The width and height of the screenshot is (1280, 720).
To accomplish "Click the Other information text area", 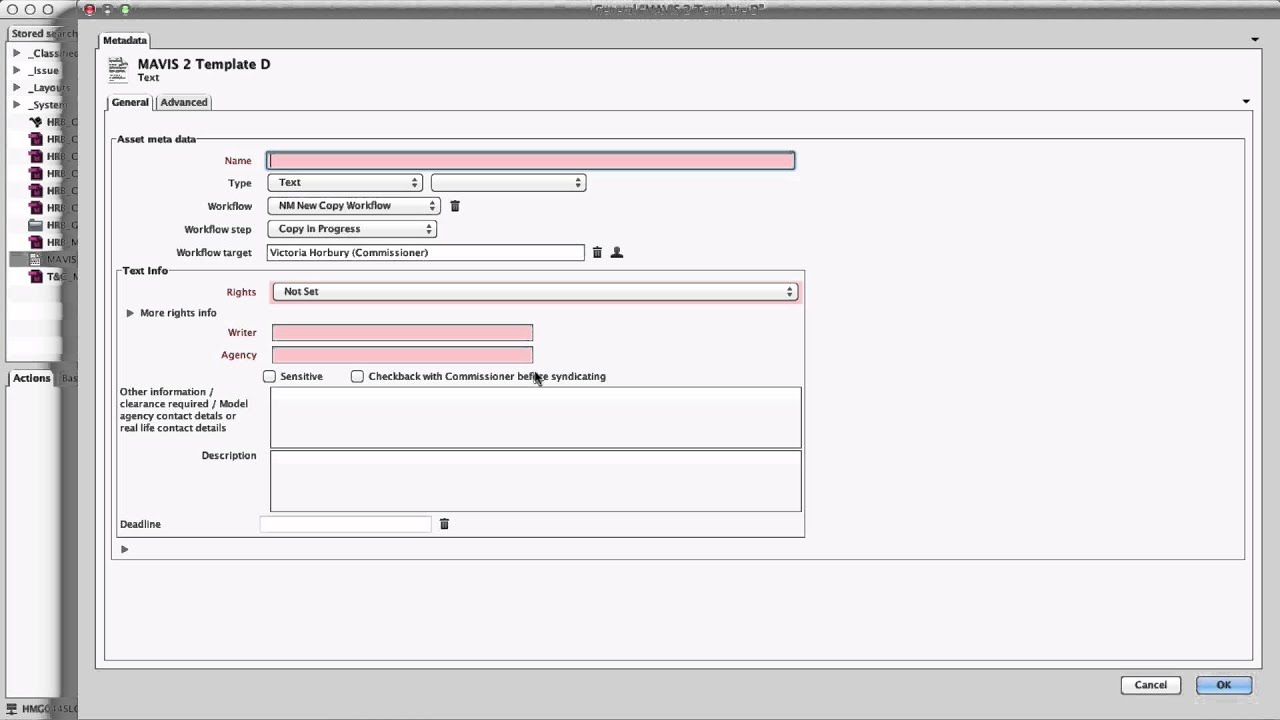I will [x=535, y=418].
